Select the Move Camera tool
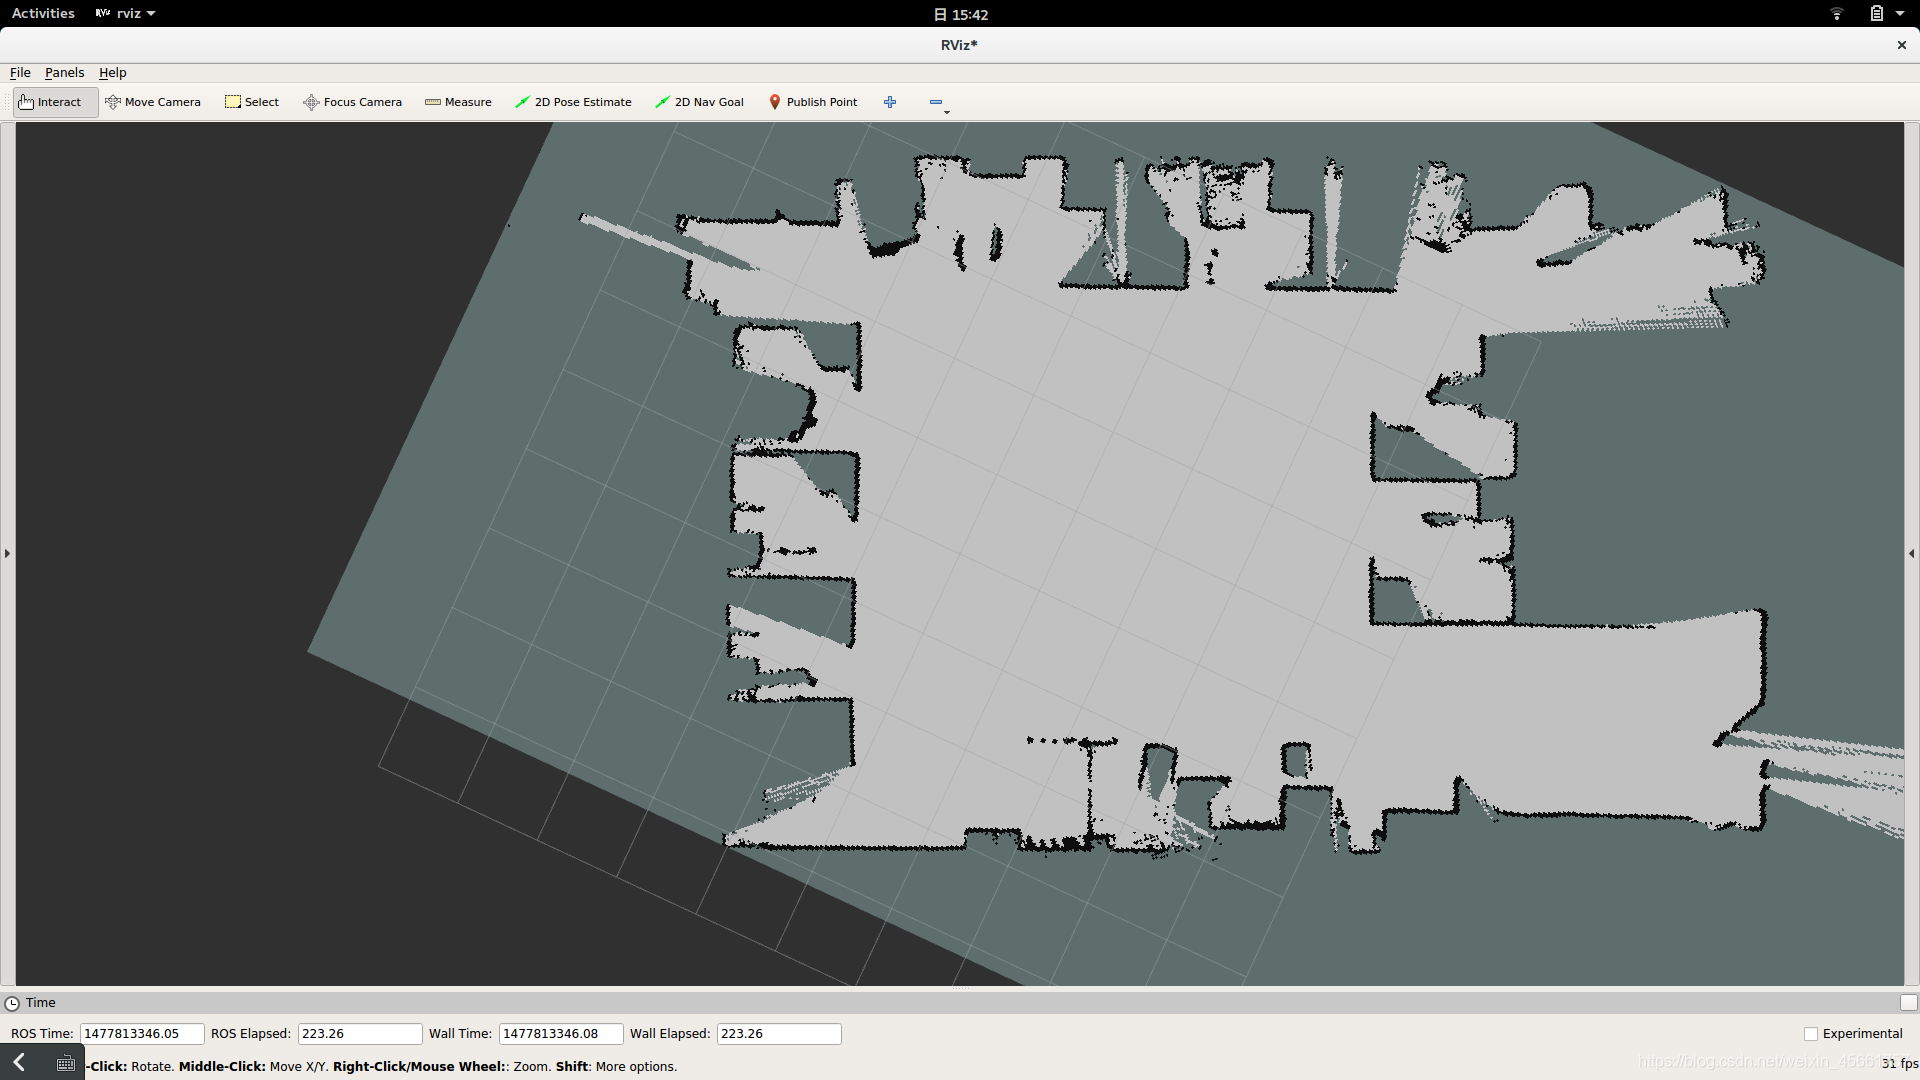 [x=153, y=102]
